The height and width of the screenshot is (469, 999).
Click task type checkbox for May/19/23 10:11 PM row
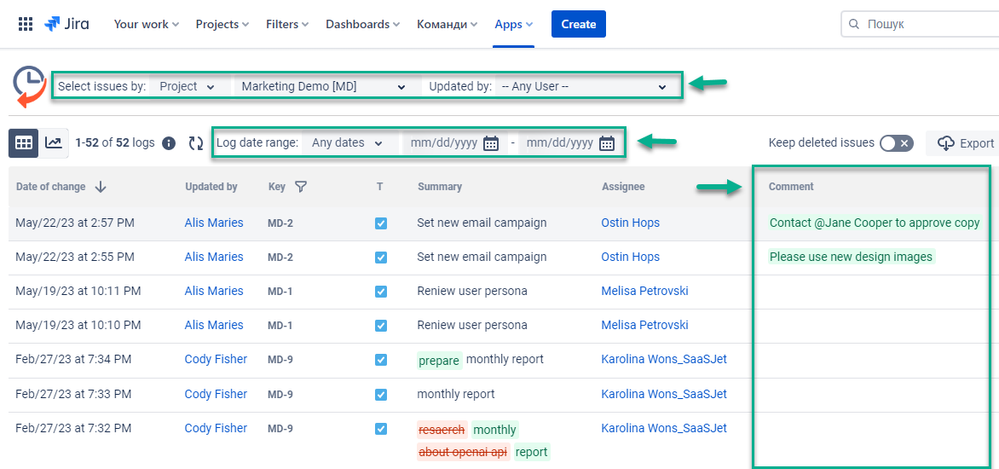[381, 291]
